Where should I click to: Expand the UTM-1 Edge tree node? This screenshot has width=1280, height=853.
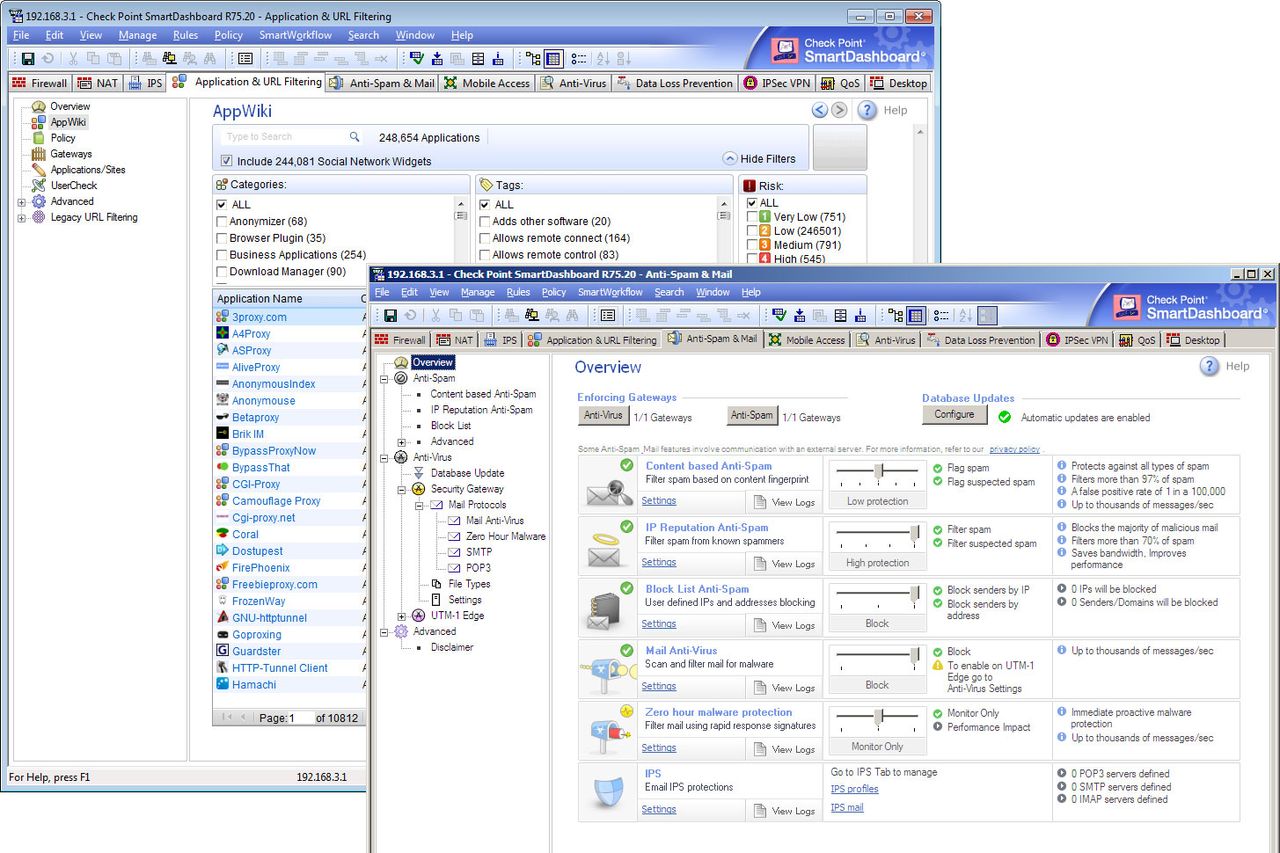402,616
